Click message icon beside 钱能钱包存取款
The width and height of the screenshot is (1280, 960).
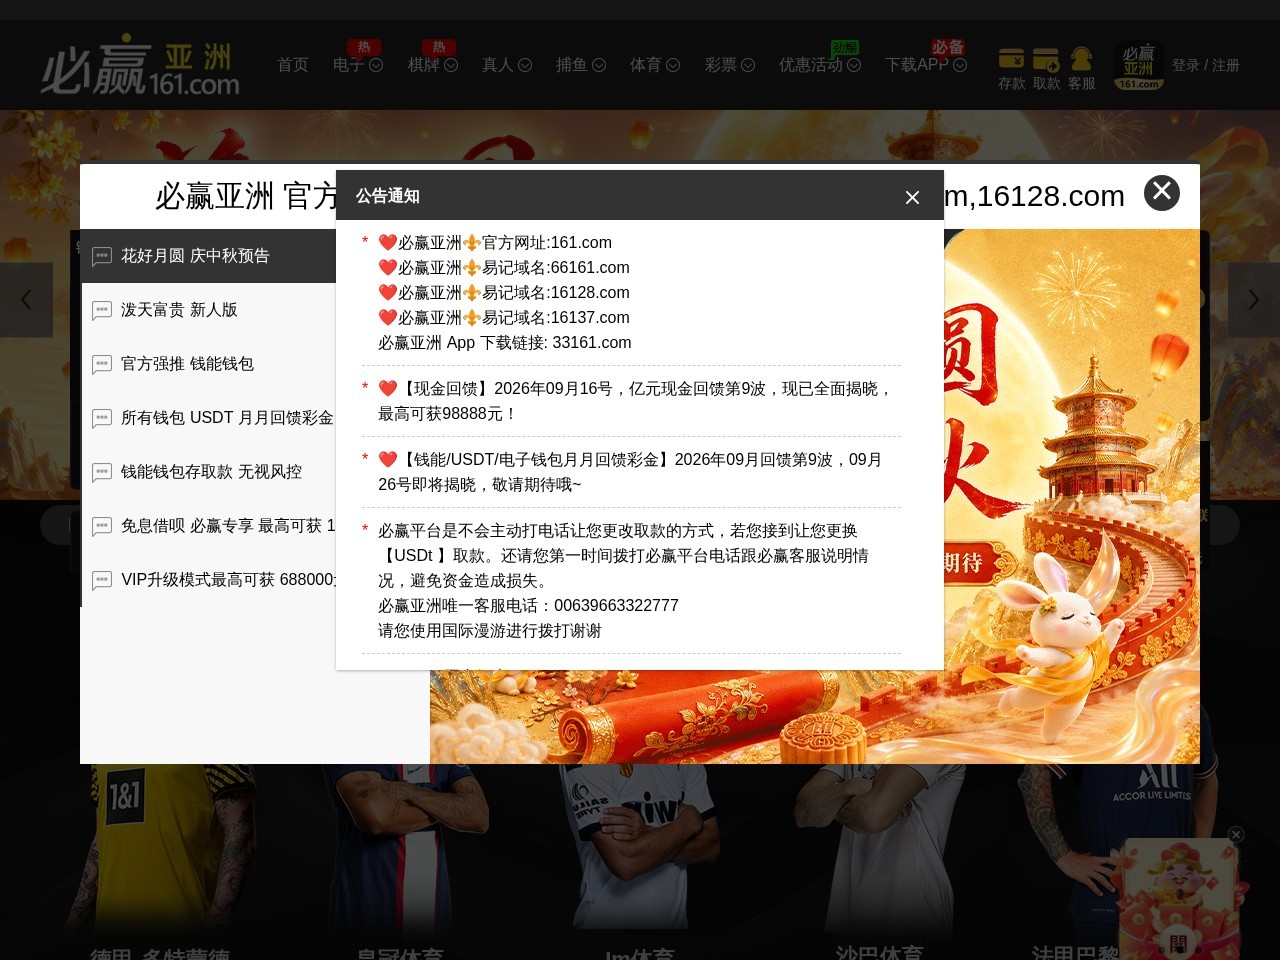click(x=101, y=473)
